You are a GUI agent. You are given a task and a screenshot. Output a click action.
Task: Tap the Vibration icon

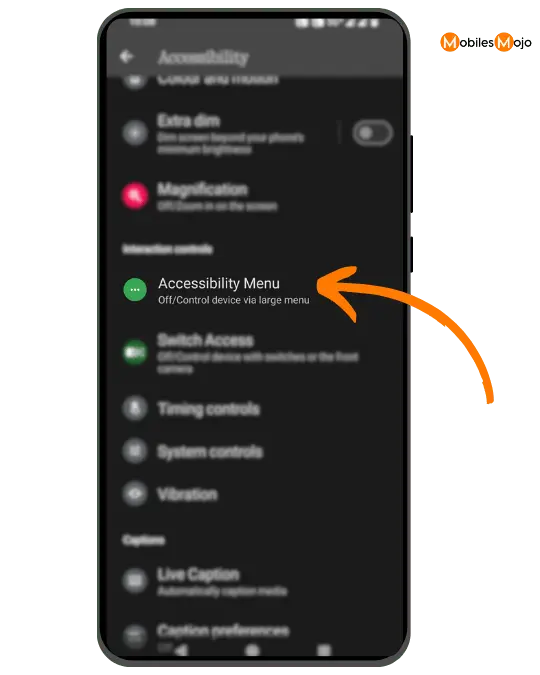click(135, 494)
